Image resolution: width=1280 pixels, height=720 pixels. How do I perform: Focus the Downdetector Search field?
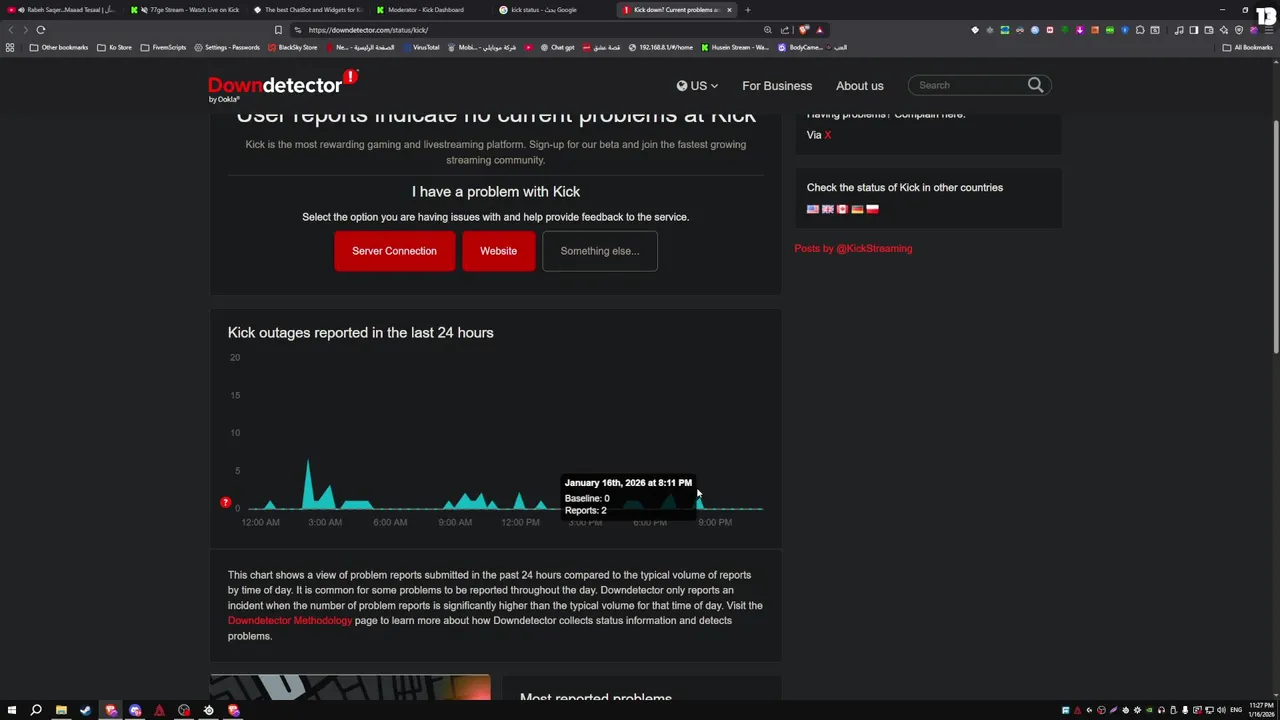coord(968,85)
